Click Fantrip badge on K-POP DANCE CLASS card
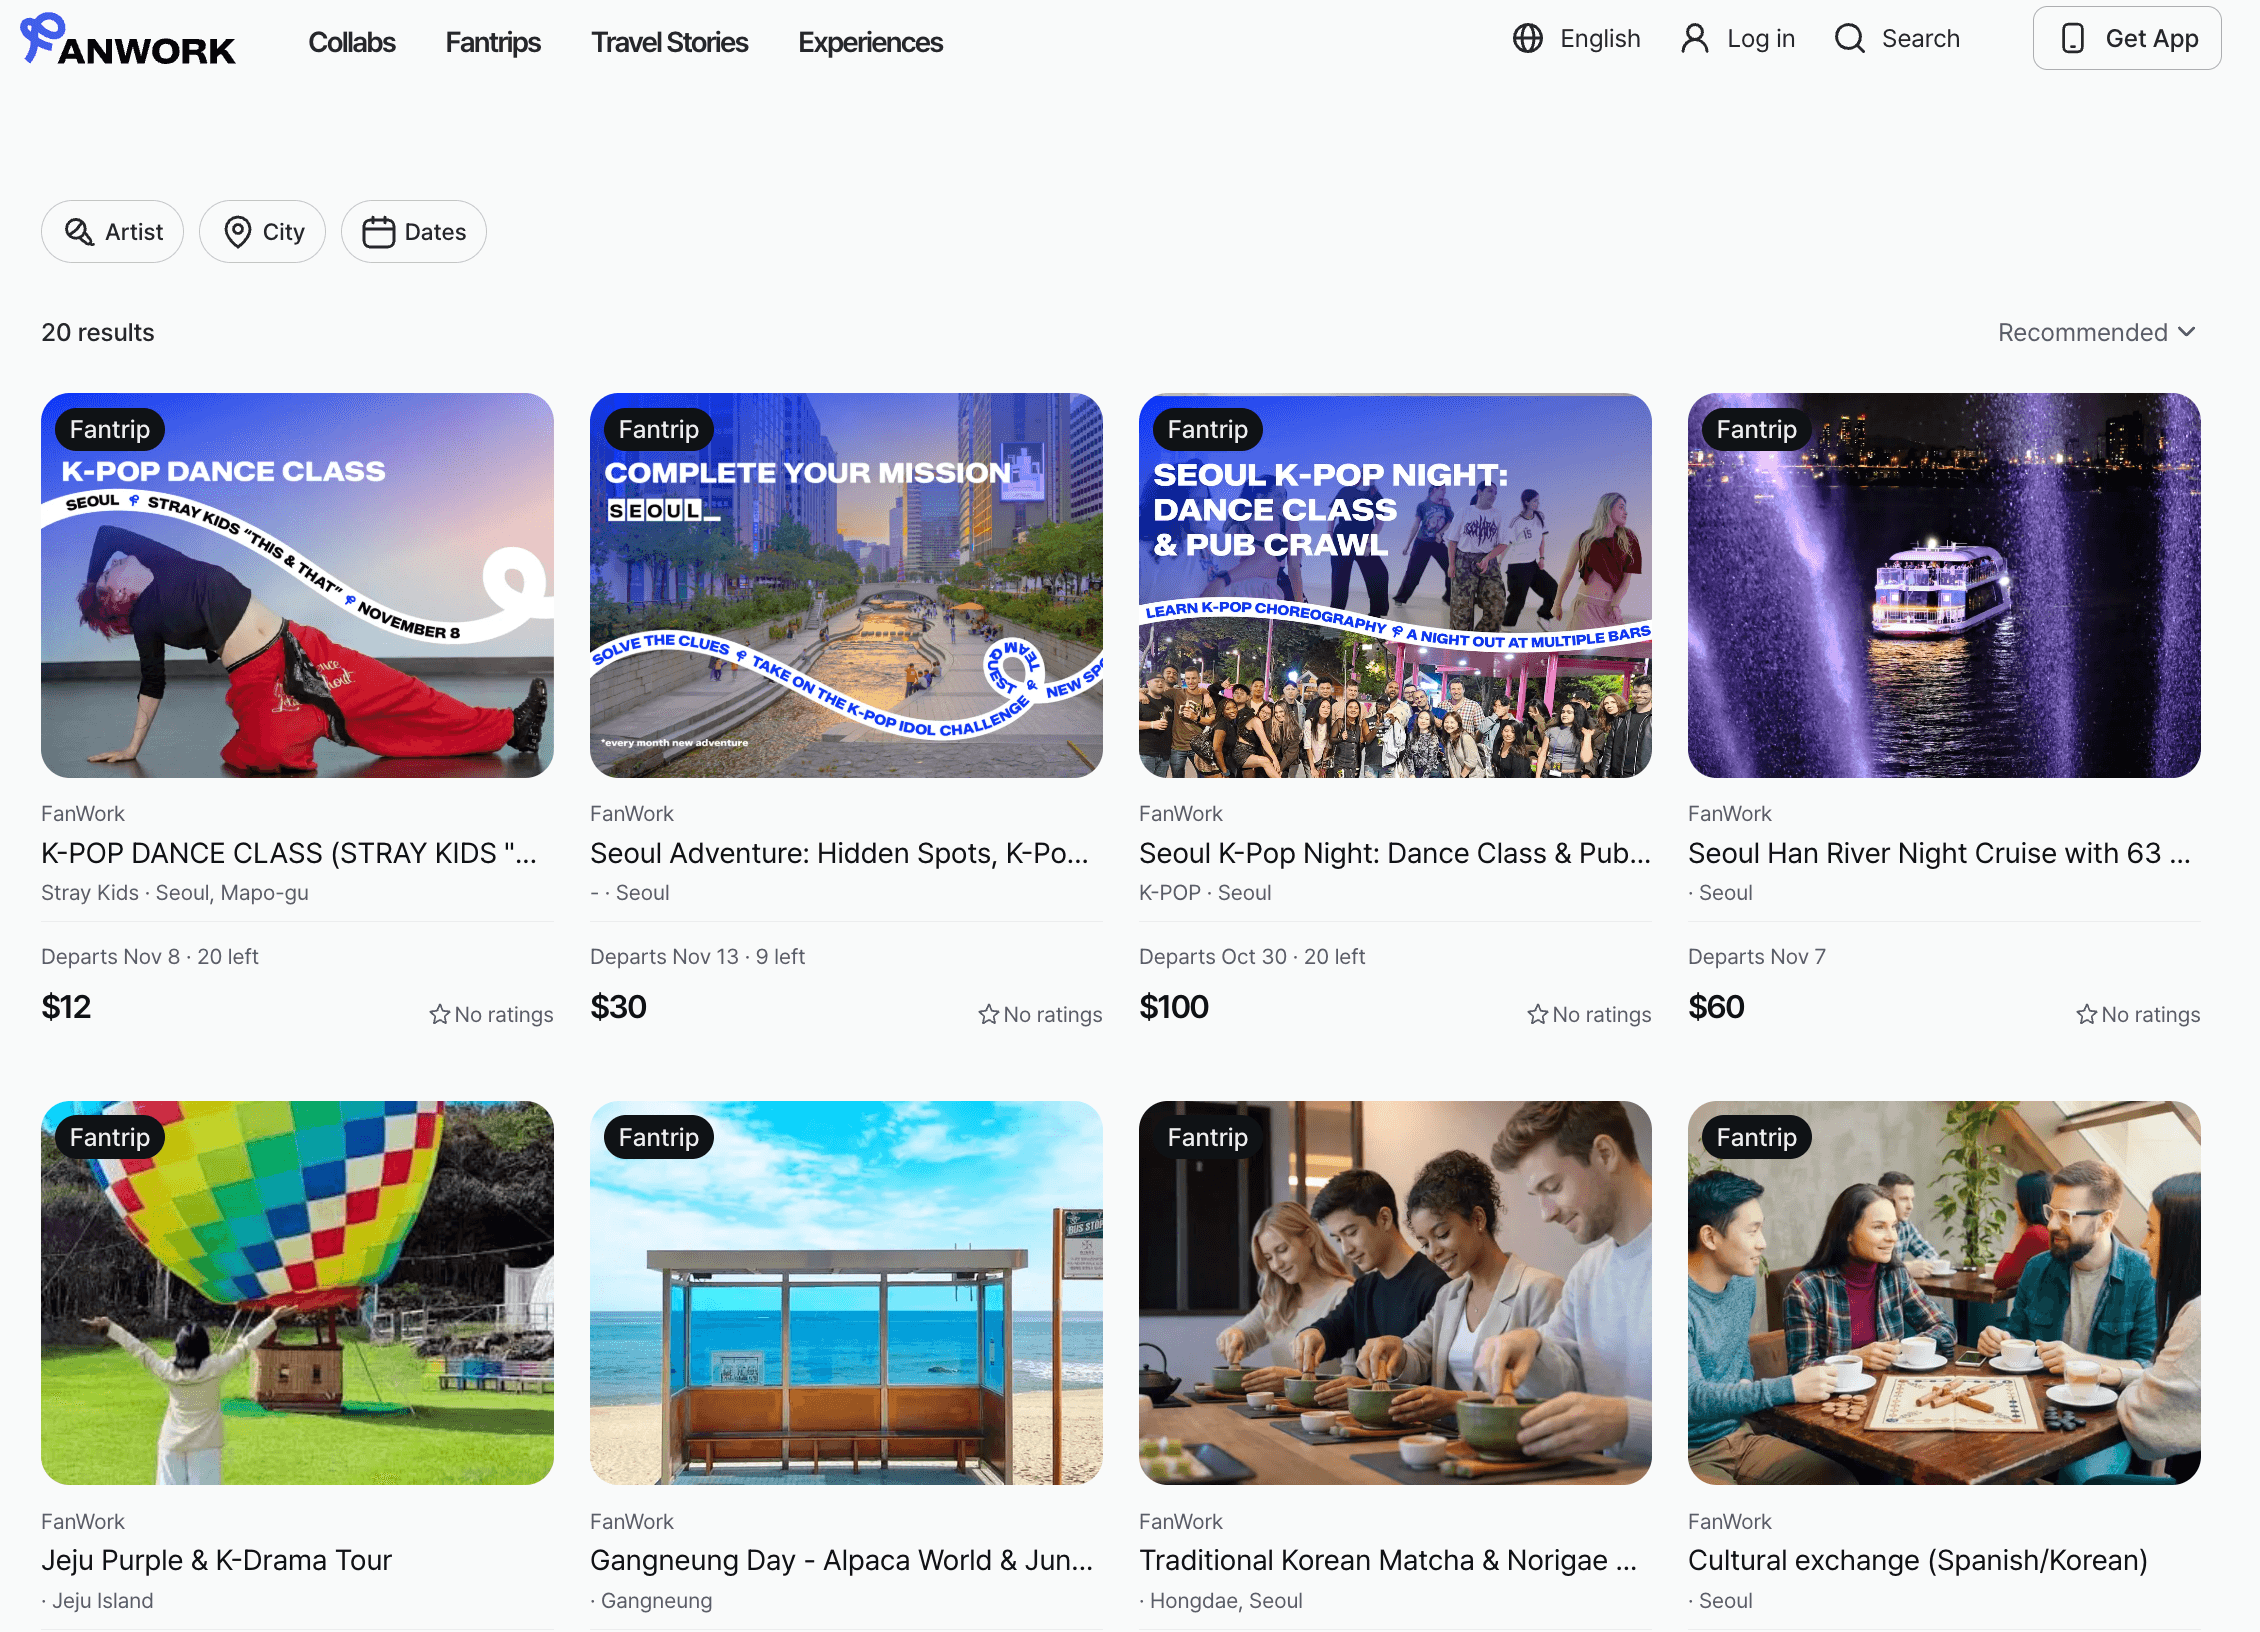Image resolution: width=2260 pixels, height=1632 pixels. [110, 429]
